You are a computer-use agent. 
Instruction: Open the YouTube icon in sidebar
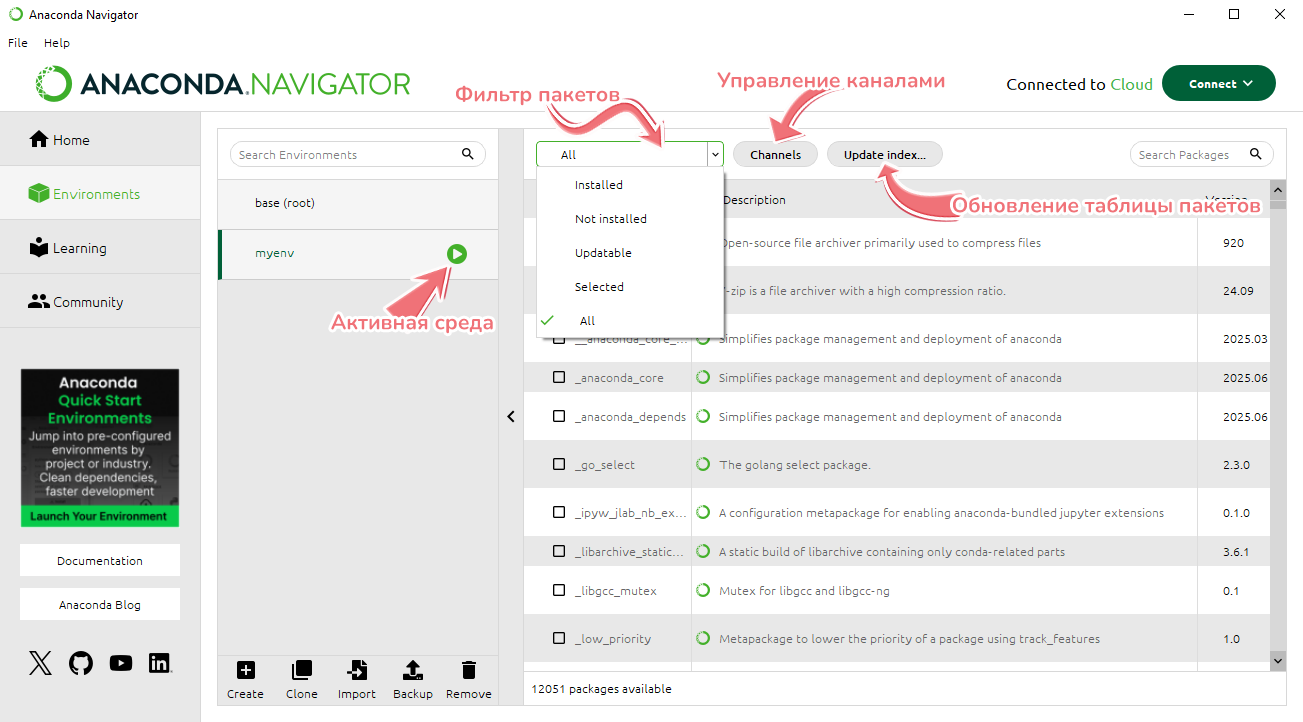coord(121,663)
